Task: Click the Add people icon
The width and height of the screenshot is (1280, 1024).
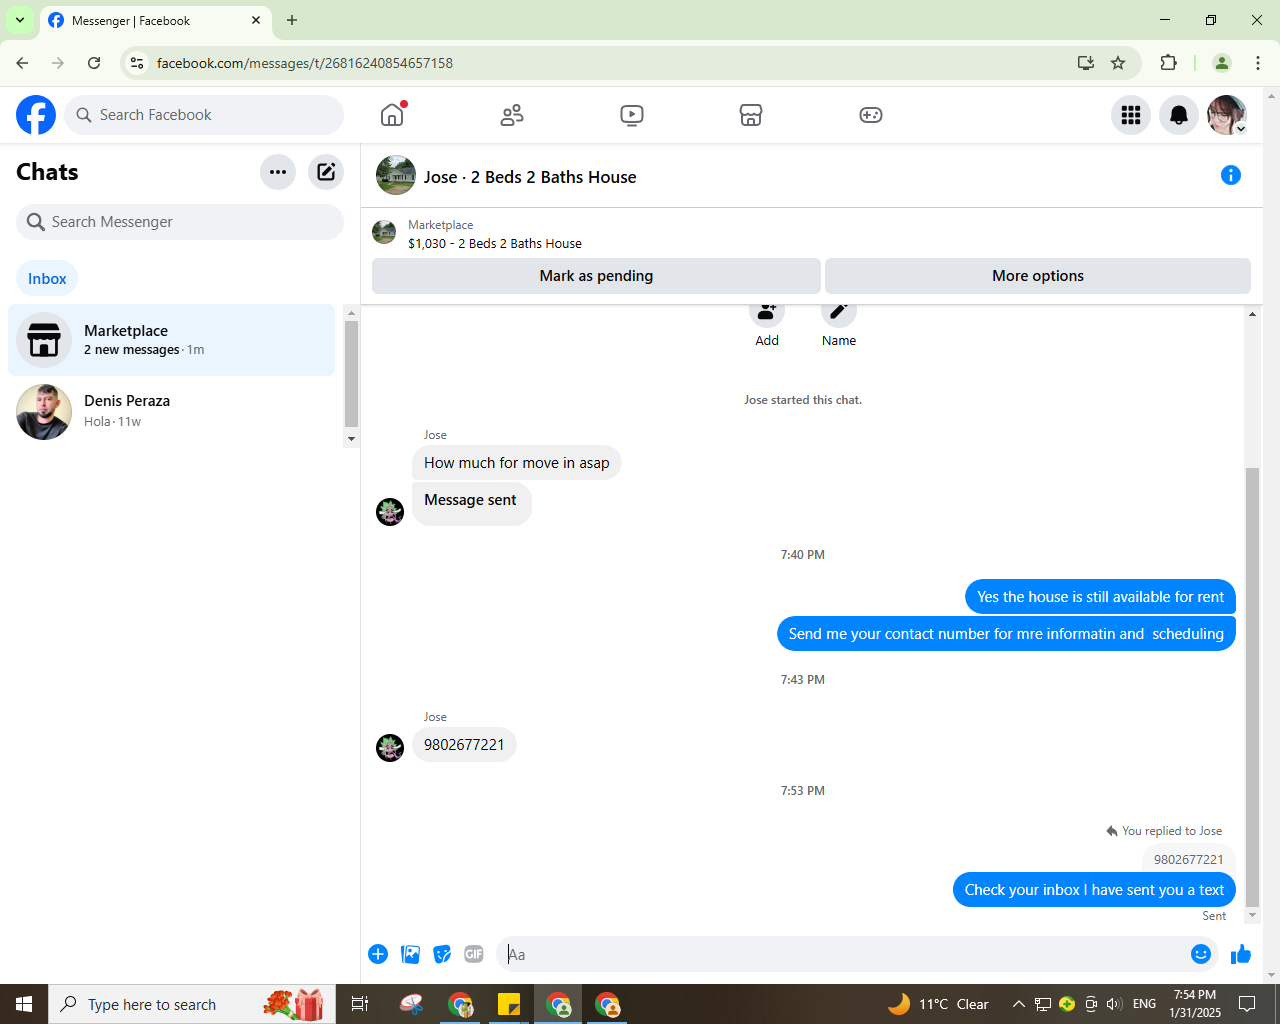Action: pyautogui.click(x=767, y=312)
